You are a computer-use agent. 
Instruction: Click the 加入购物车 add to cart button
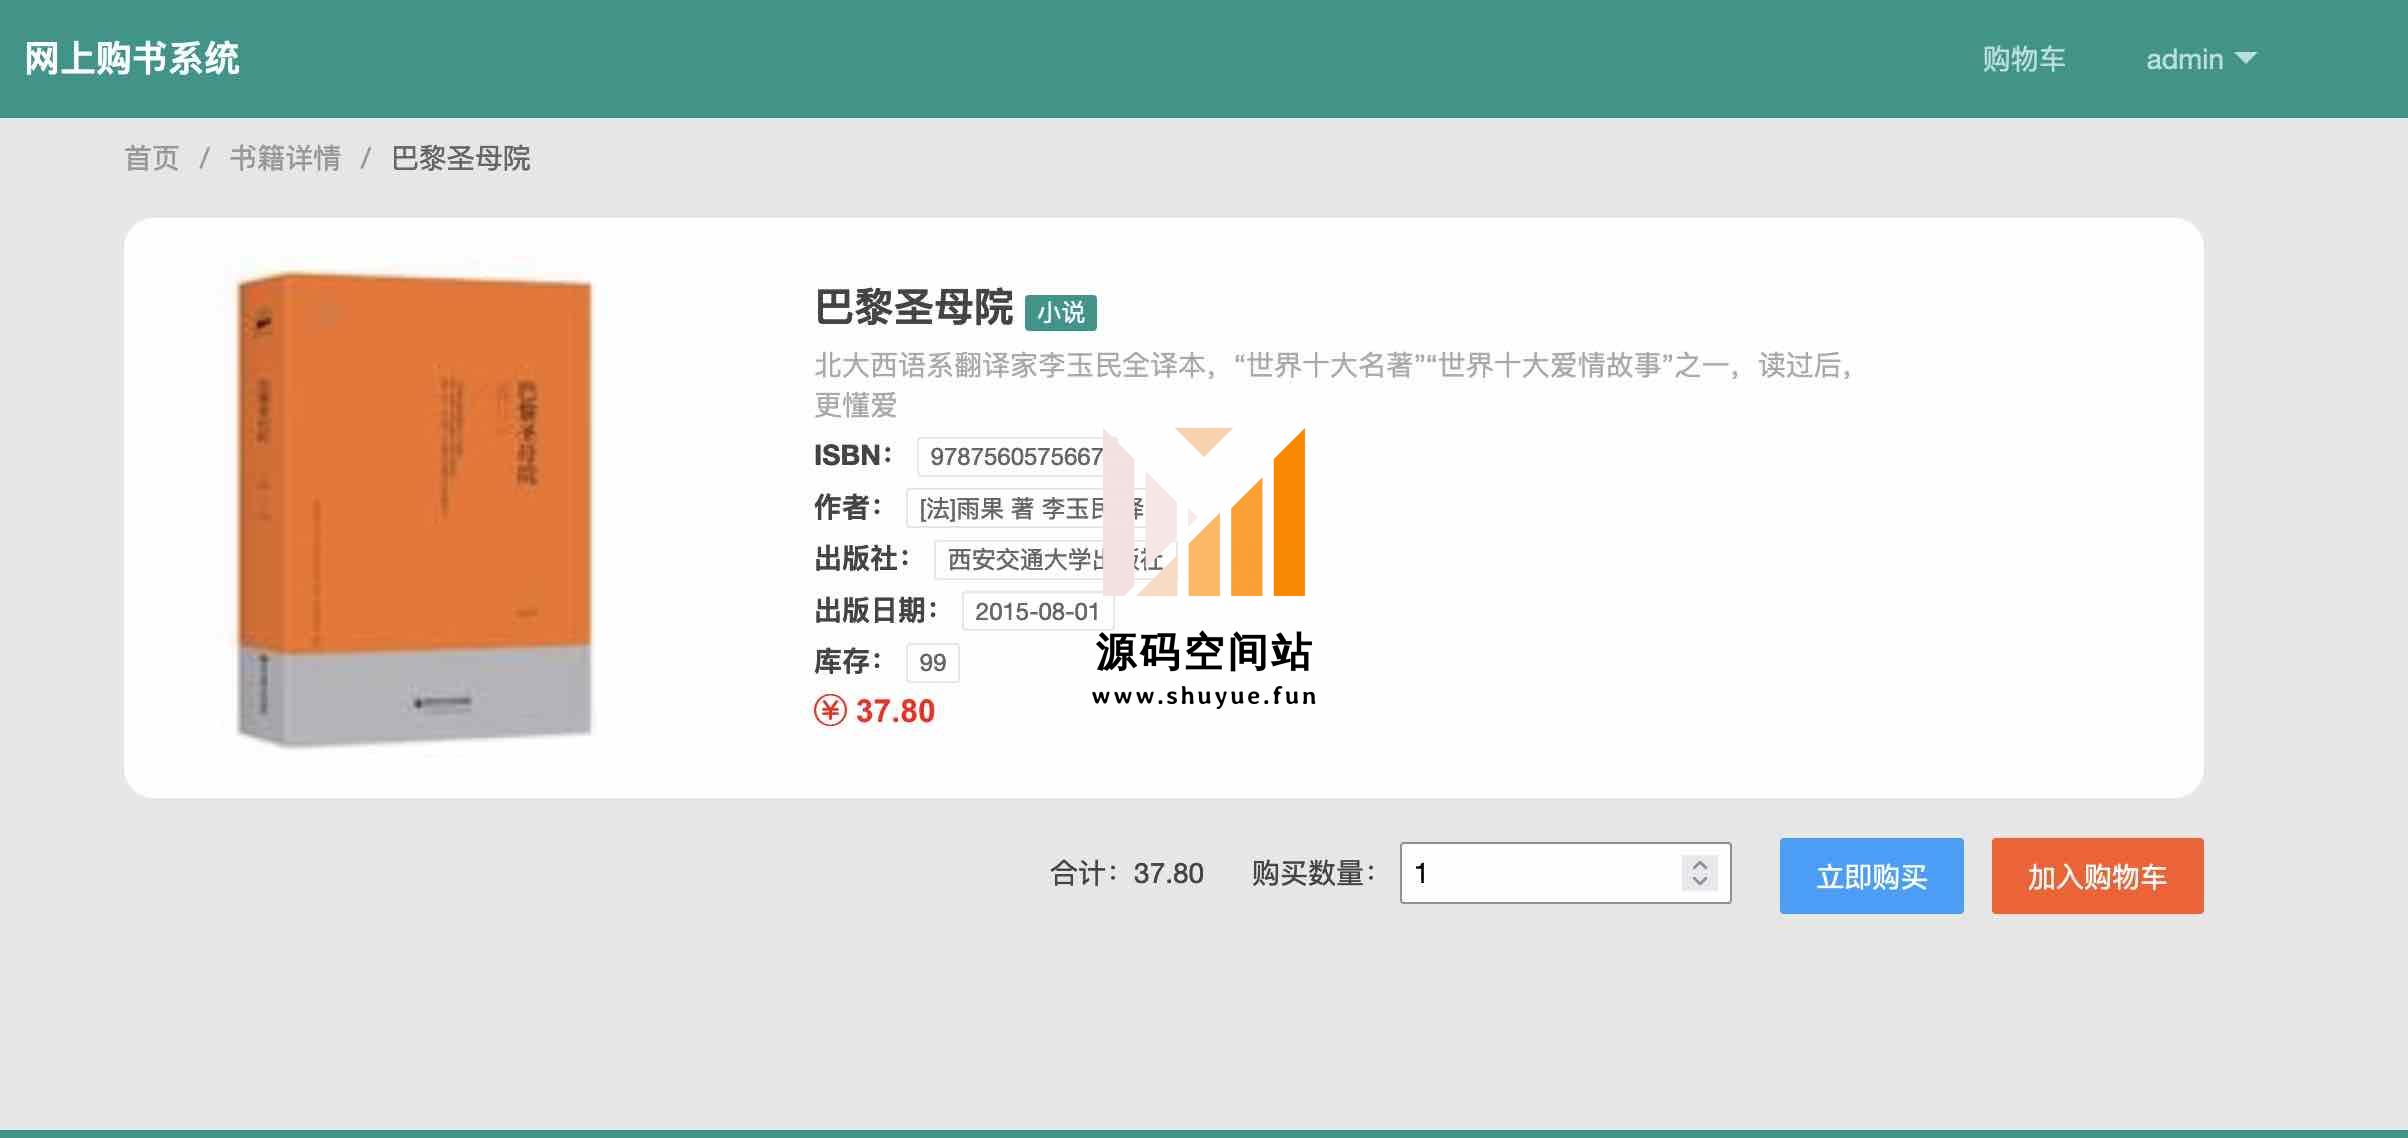point(2097,876)
